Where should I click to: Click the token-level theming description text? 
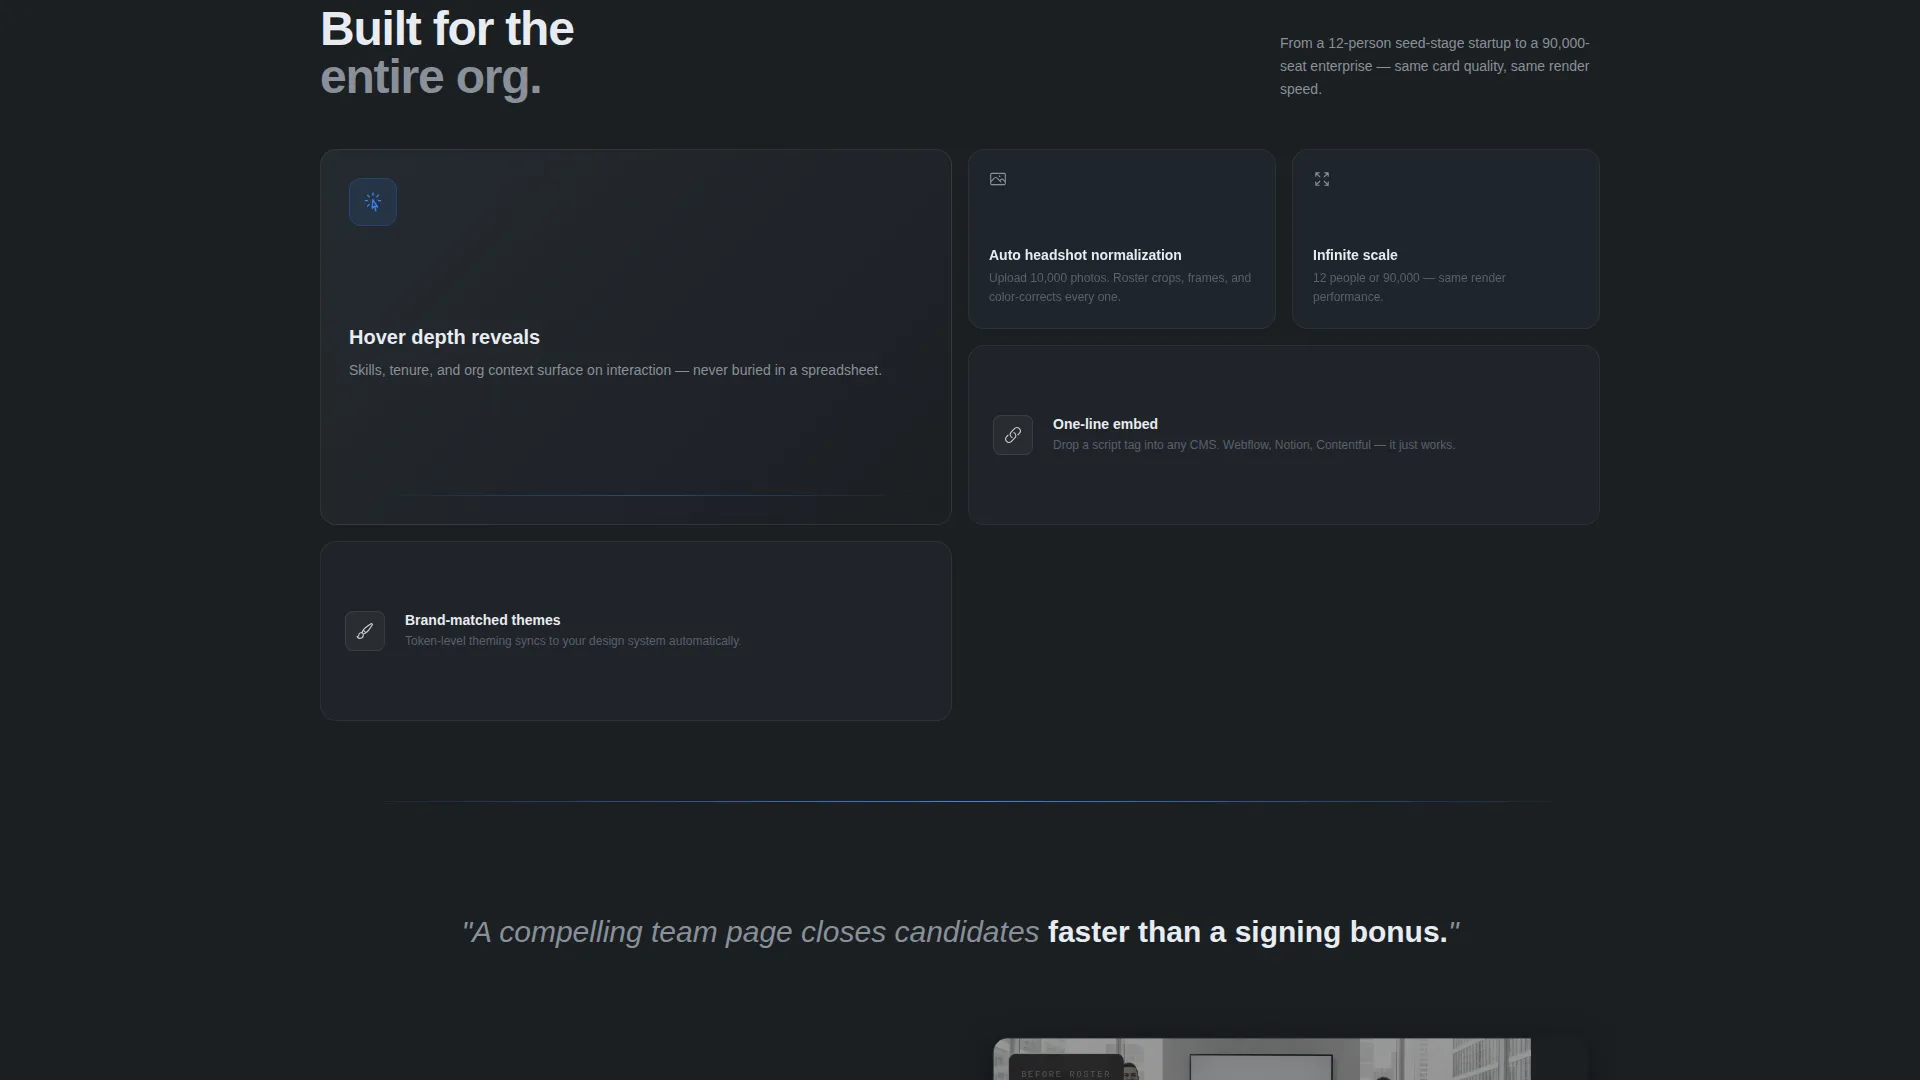click(573, 641)
